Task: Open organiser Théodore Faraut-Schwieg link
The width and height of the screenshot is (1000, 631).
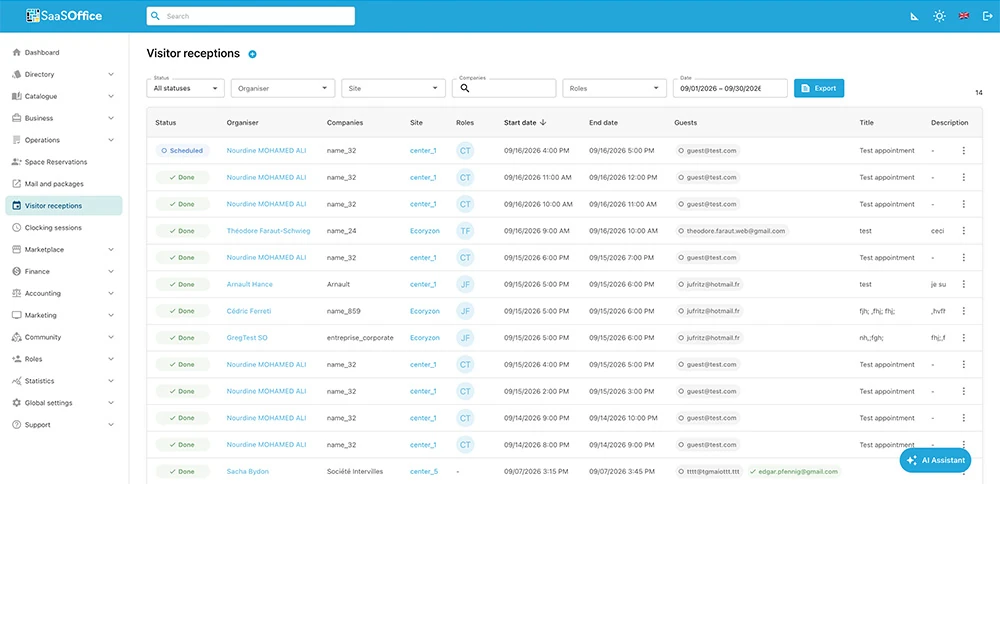Action: (x=268, y=231)
